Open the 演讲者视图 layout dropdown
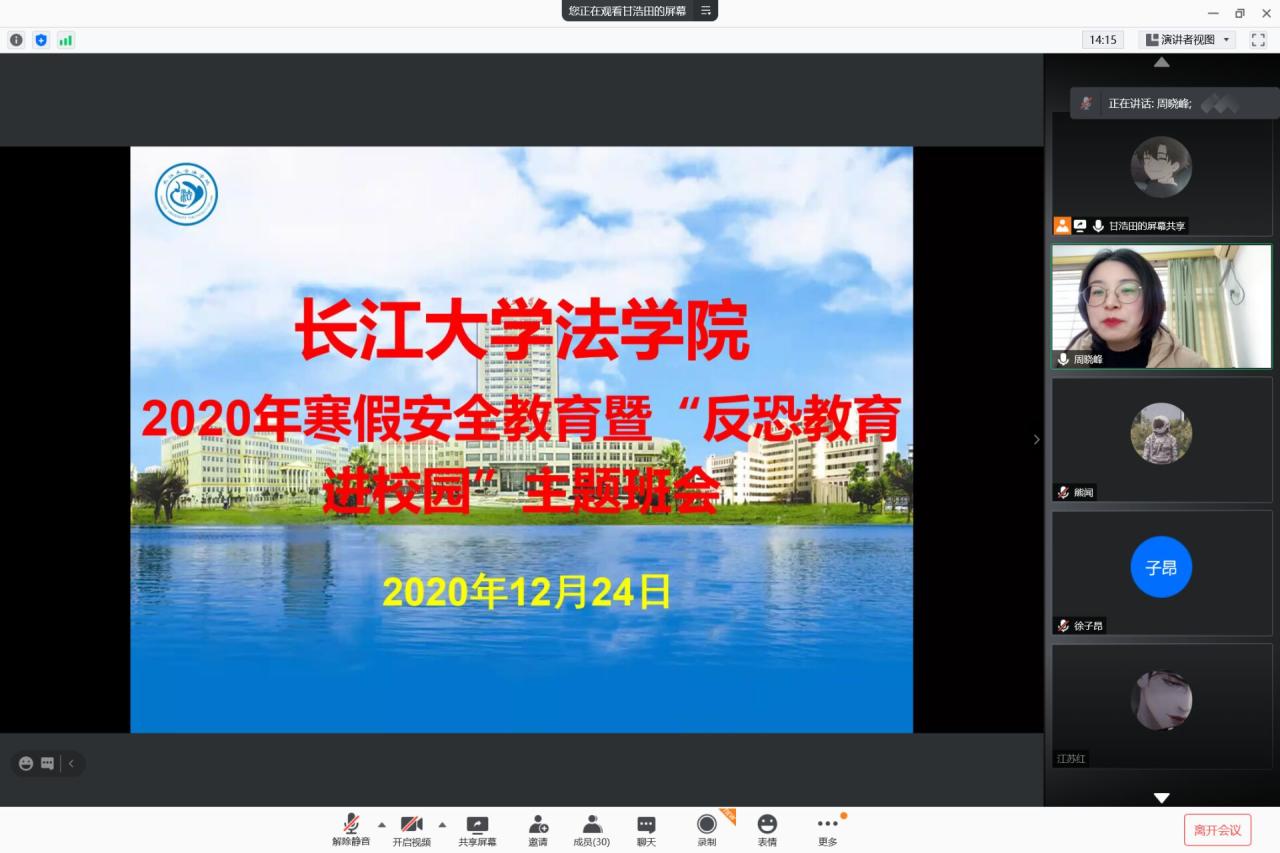This screenshot has height=853, width=1280. click(x=1187, y=40)
